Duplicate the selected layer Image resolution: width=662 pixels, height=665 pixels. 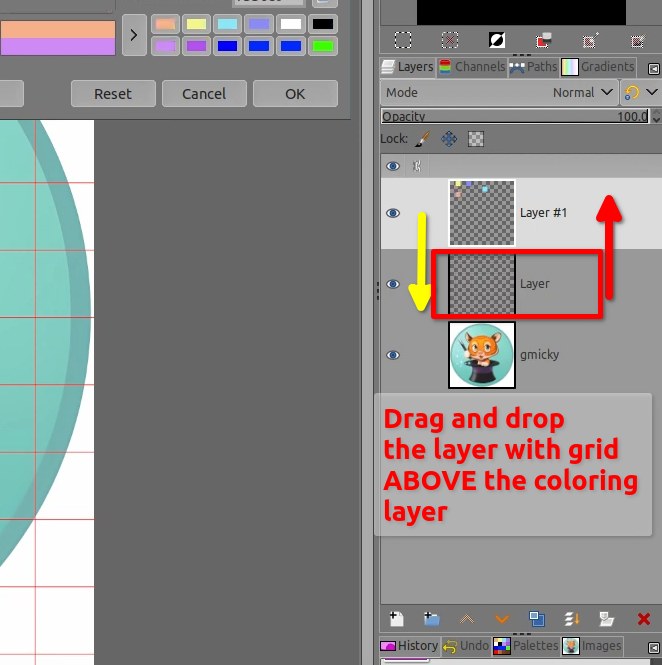pyautogui.click(x=537, y=619)
